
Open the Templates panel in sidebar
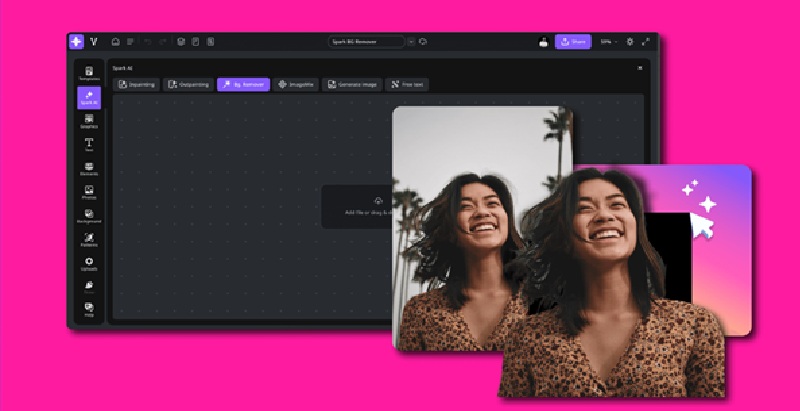(89, 74)
